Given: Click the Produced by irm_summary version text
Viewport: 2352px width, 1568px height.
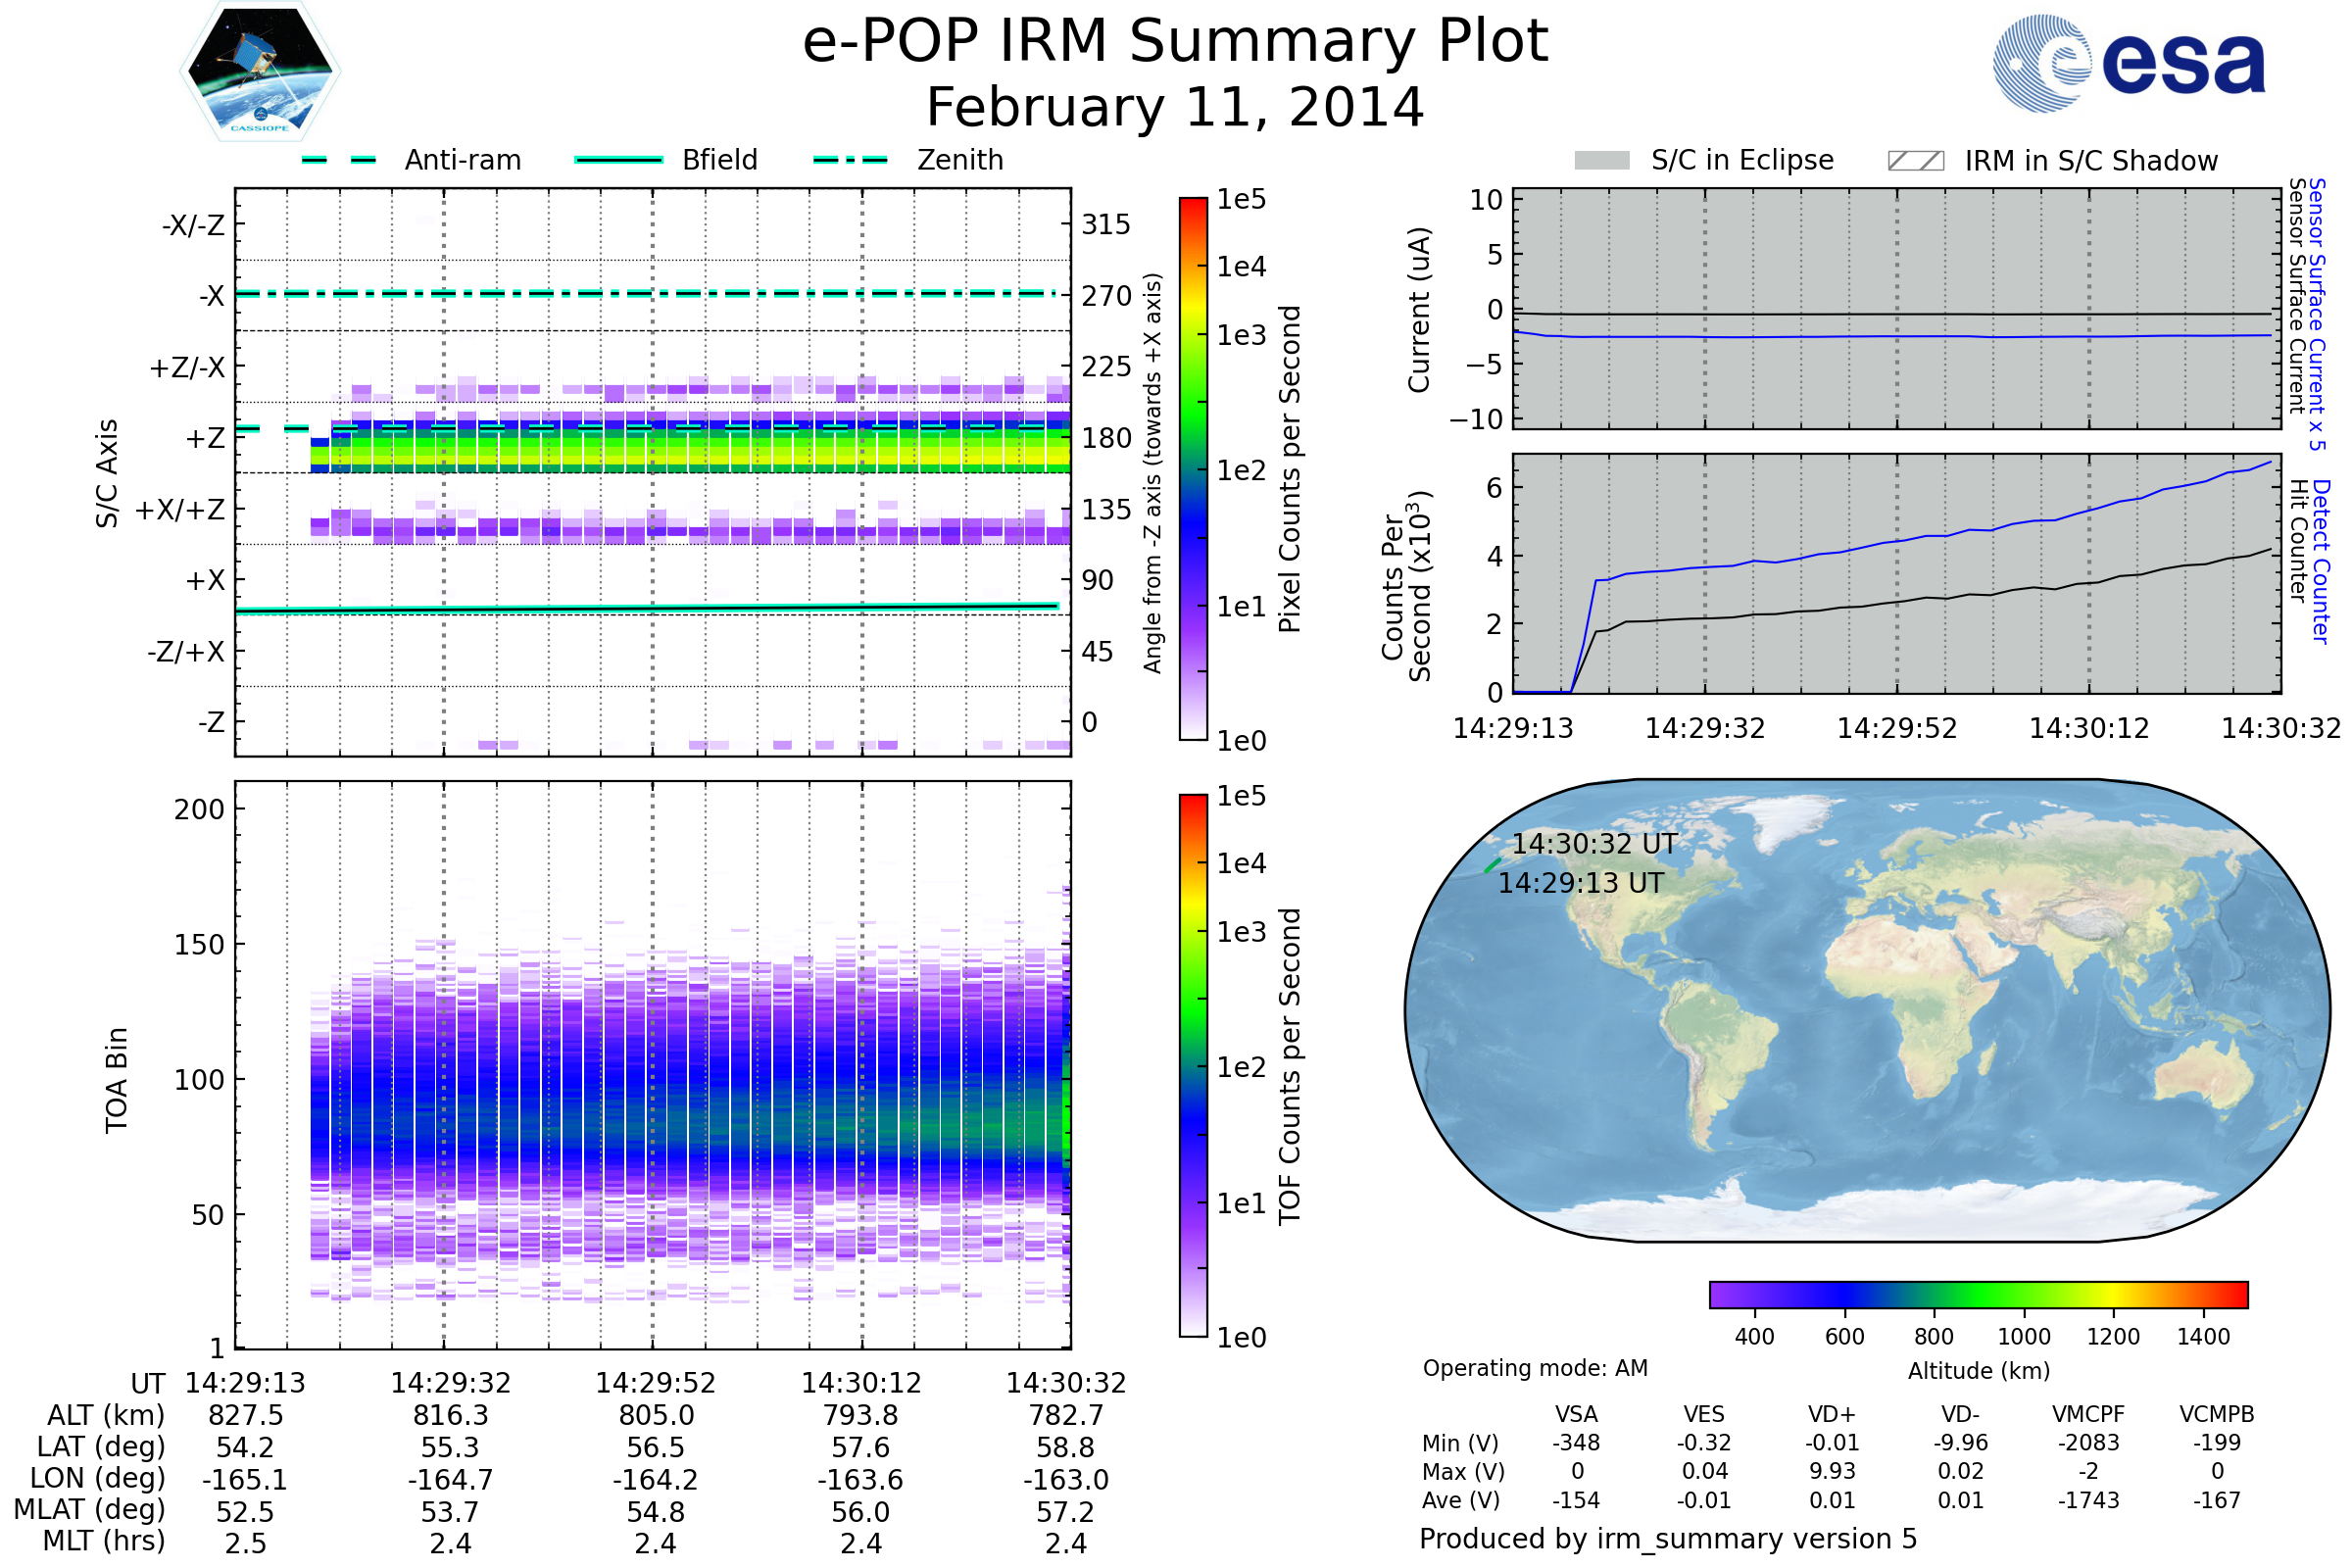Looking at the screenshot, I should pos(1668,1539).
